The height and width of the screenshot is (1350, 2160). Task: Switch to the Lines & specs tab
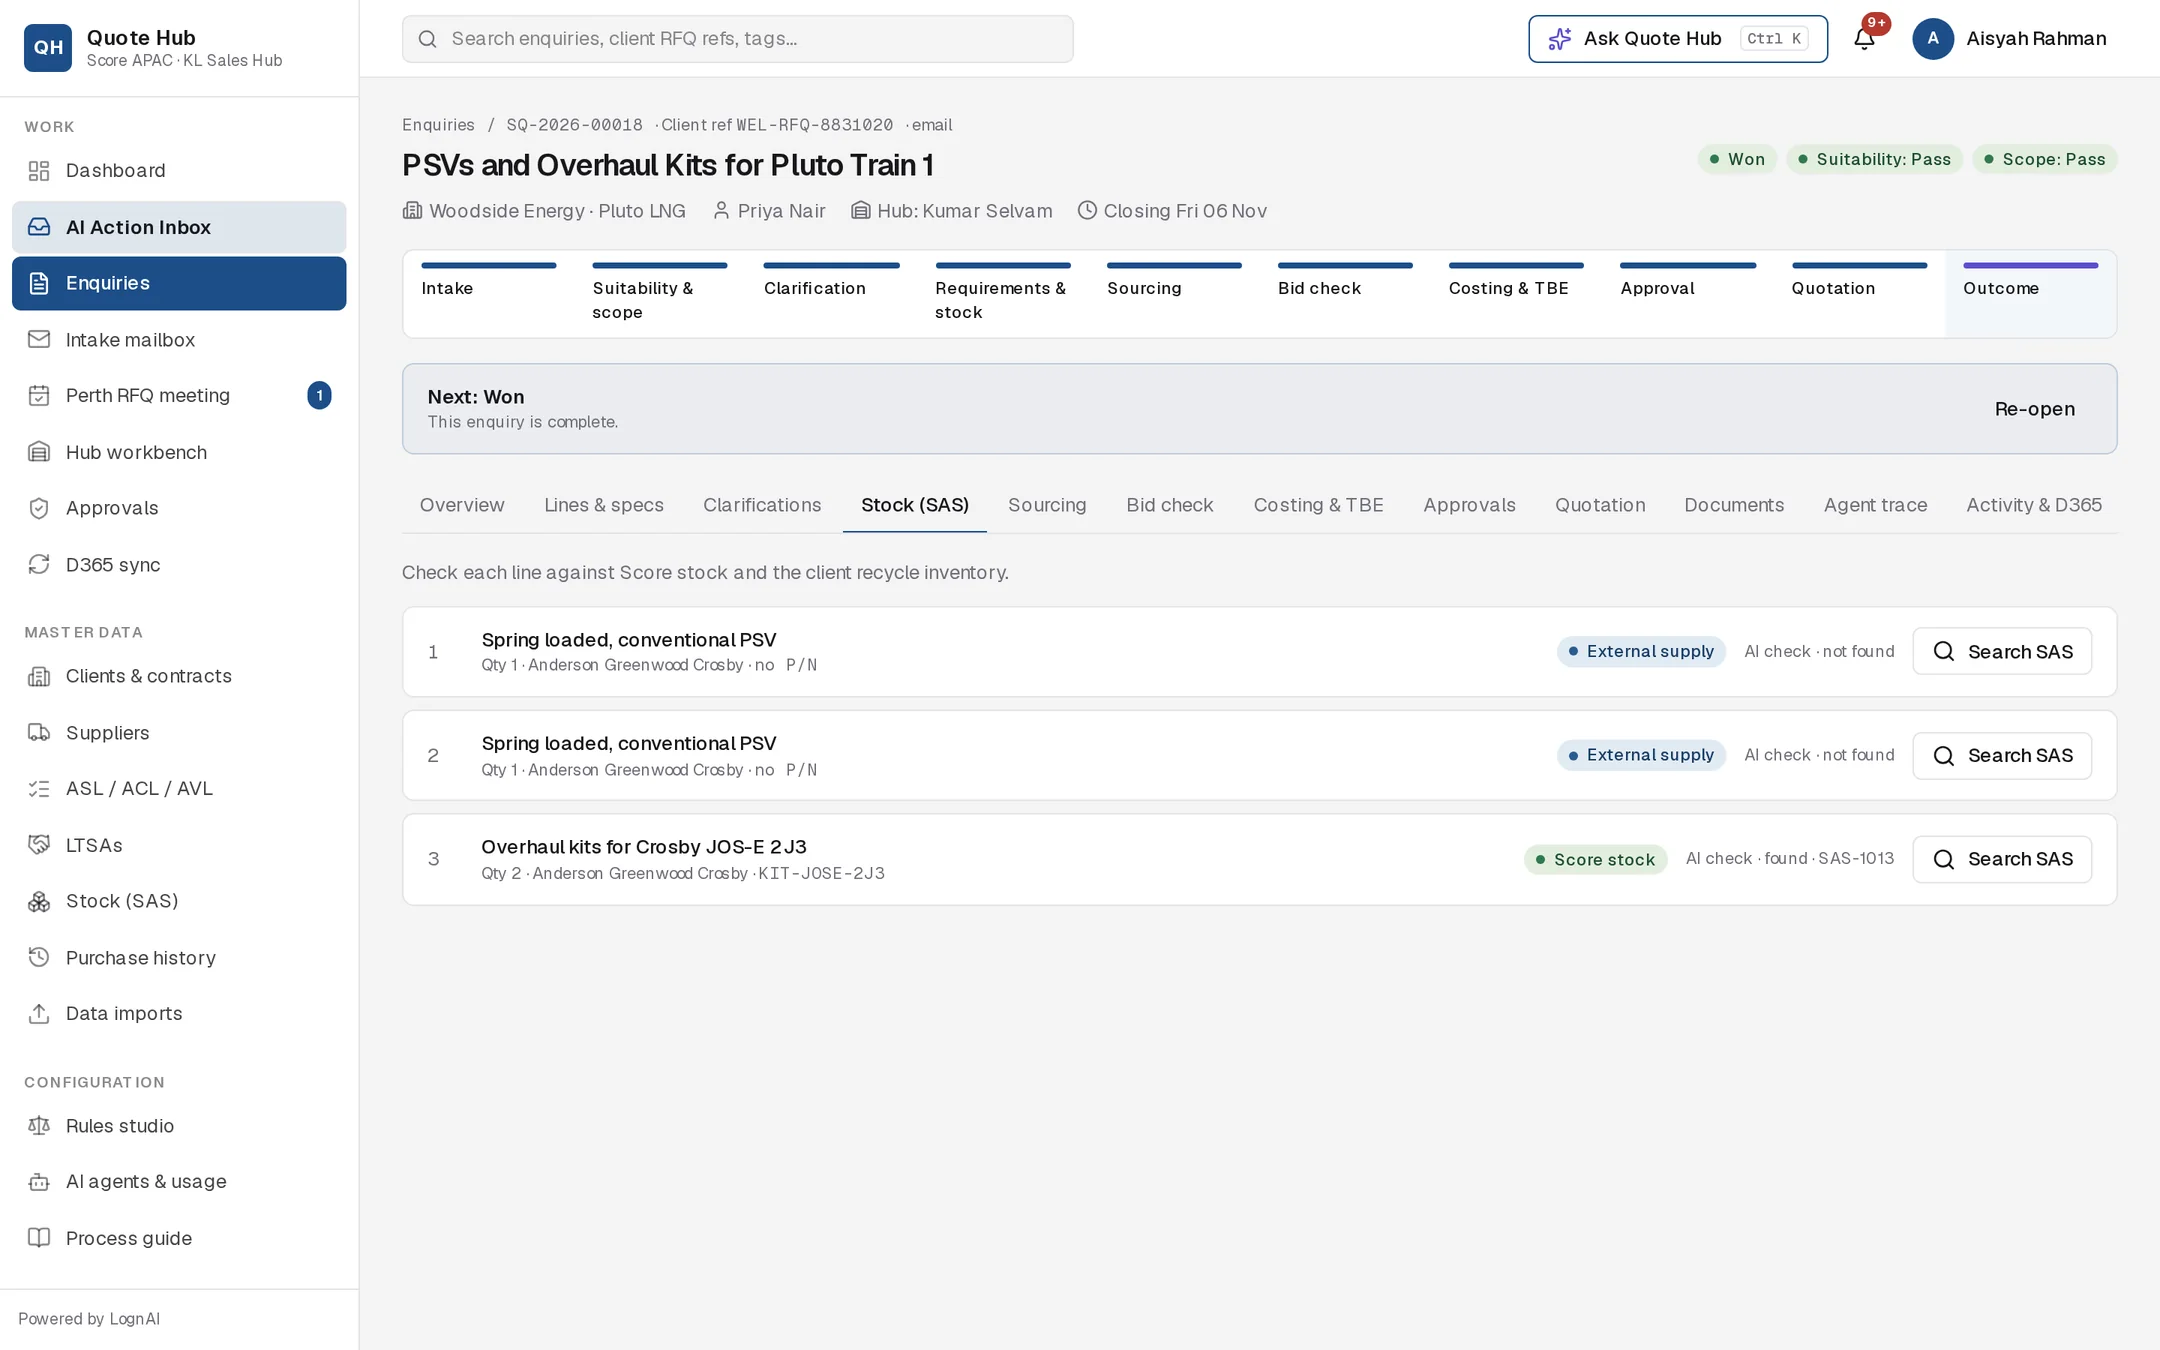pos(604,505)
